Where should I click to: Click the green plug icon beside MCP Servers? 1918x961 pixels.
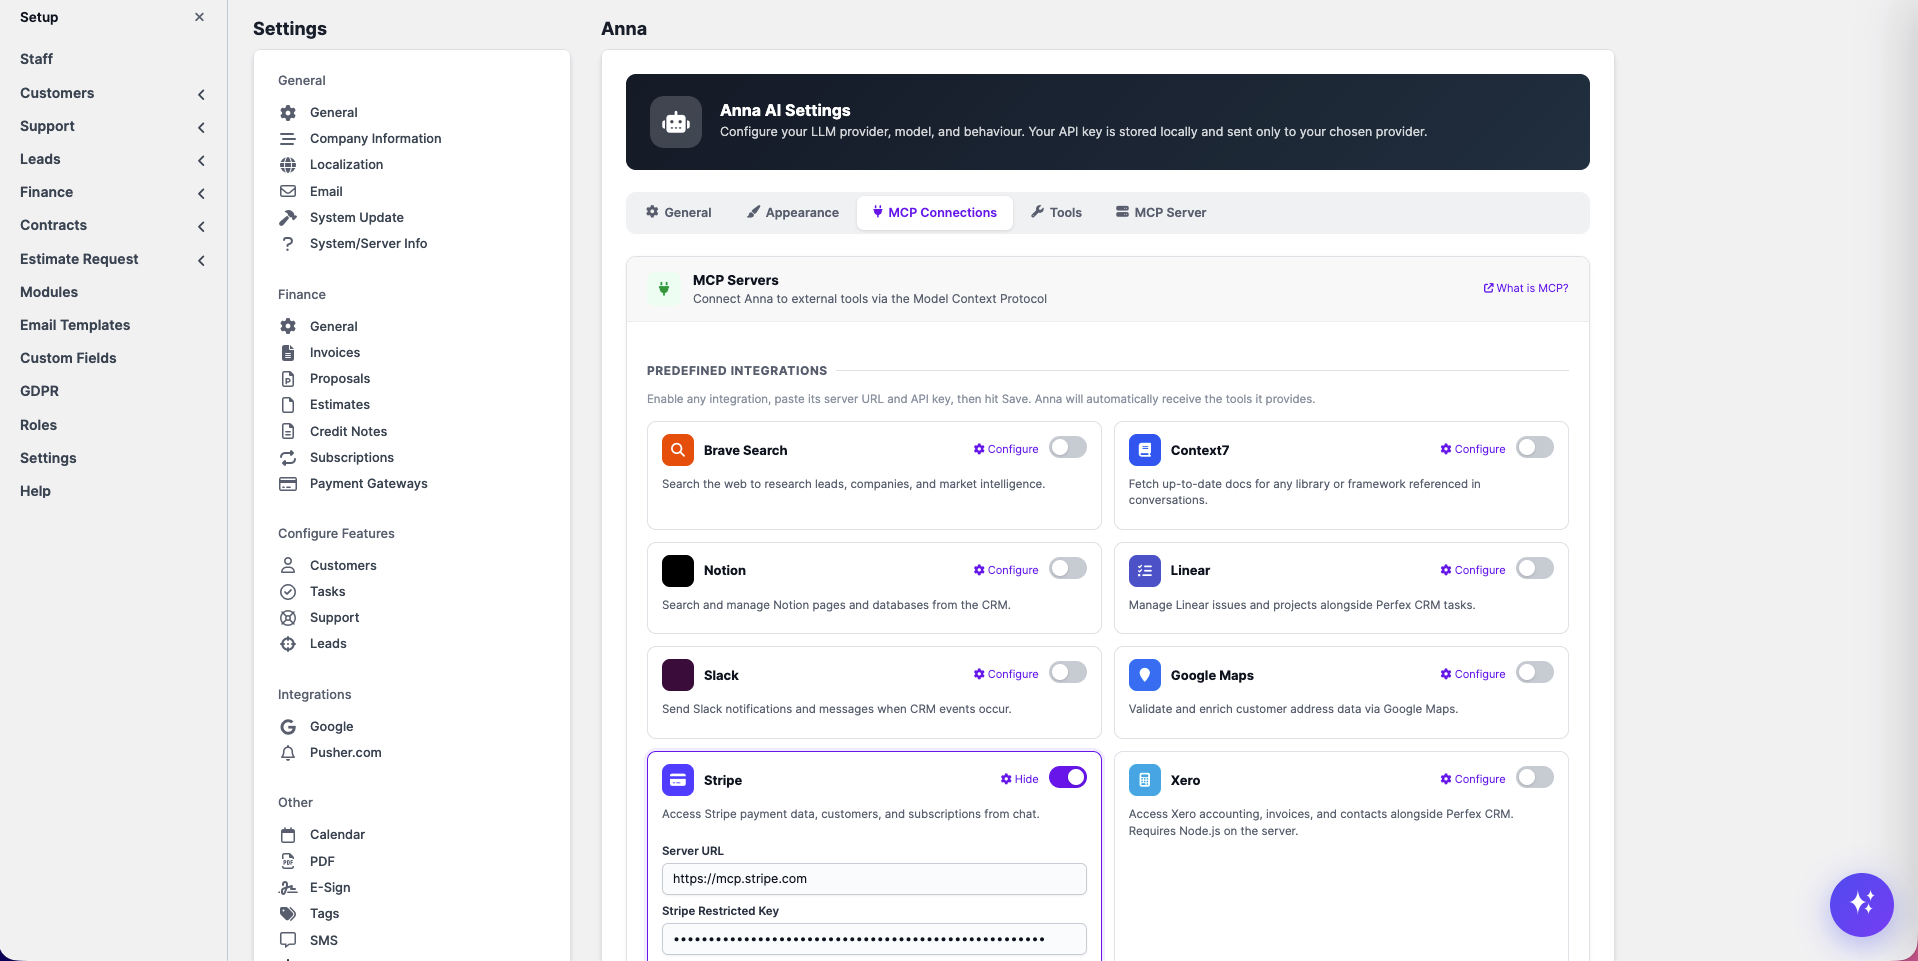point(664,289)
